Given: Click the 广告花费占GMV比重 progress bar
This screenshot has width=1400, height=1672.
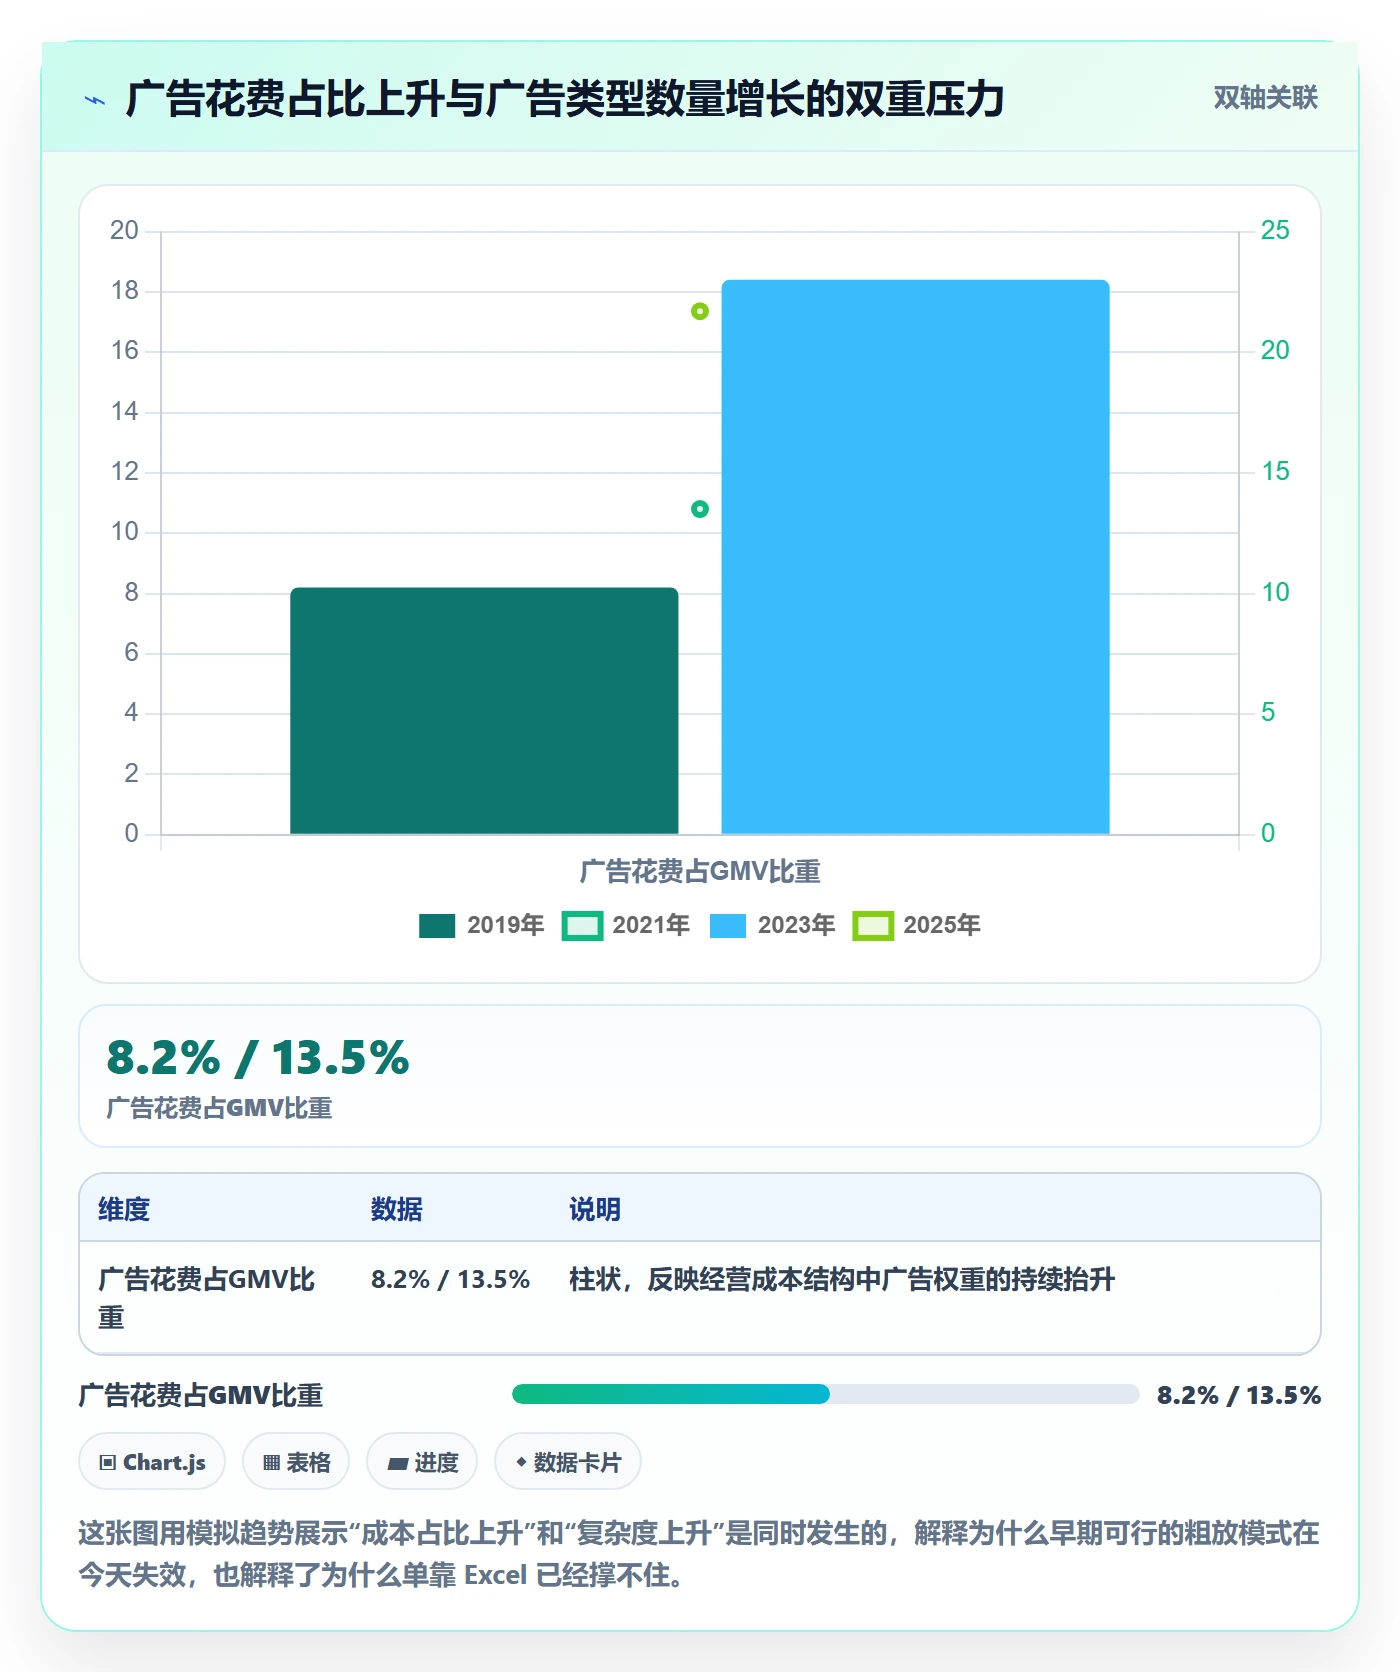Looking at the screenshot, I should click(825, 1394).
